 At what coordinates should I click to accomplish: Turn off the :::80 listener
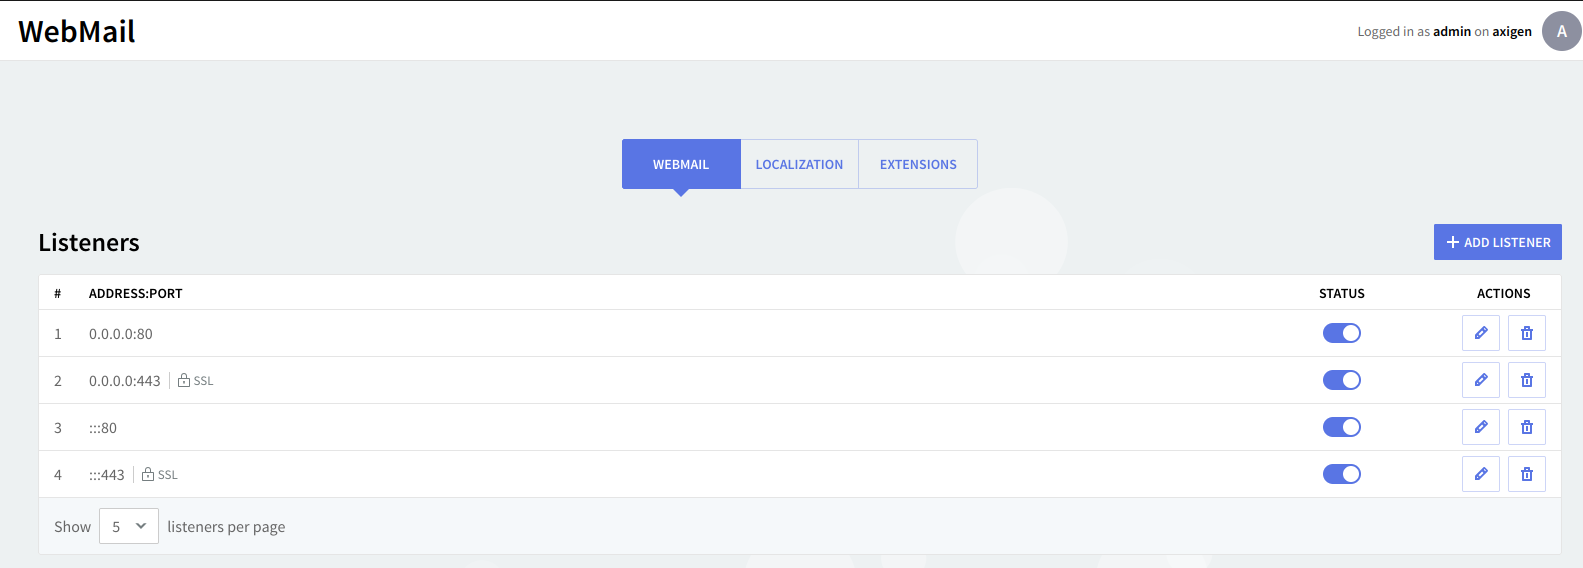click(x=1341, y=427)
